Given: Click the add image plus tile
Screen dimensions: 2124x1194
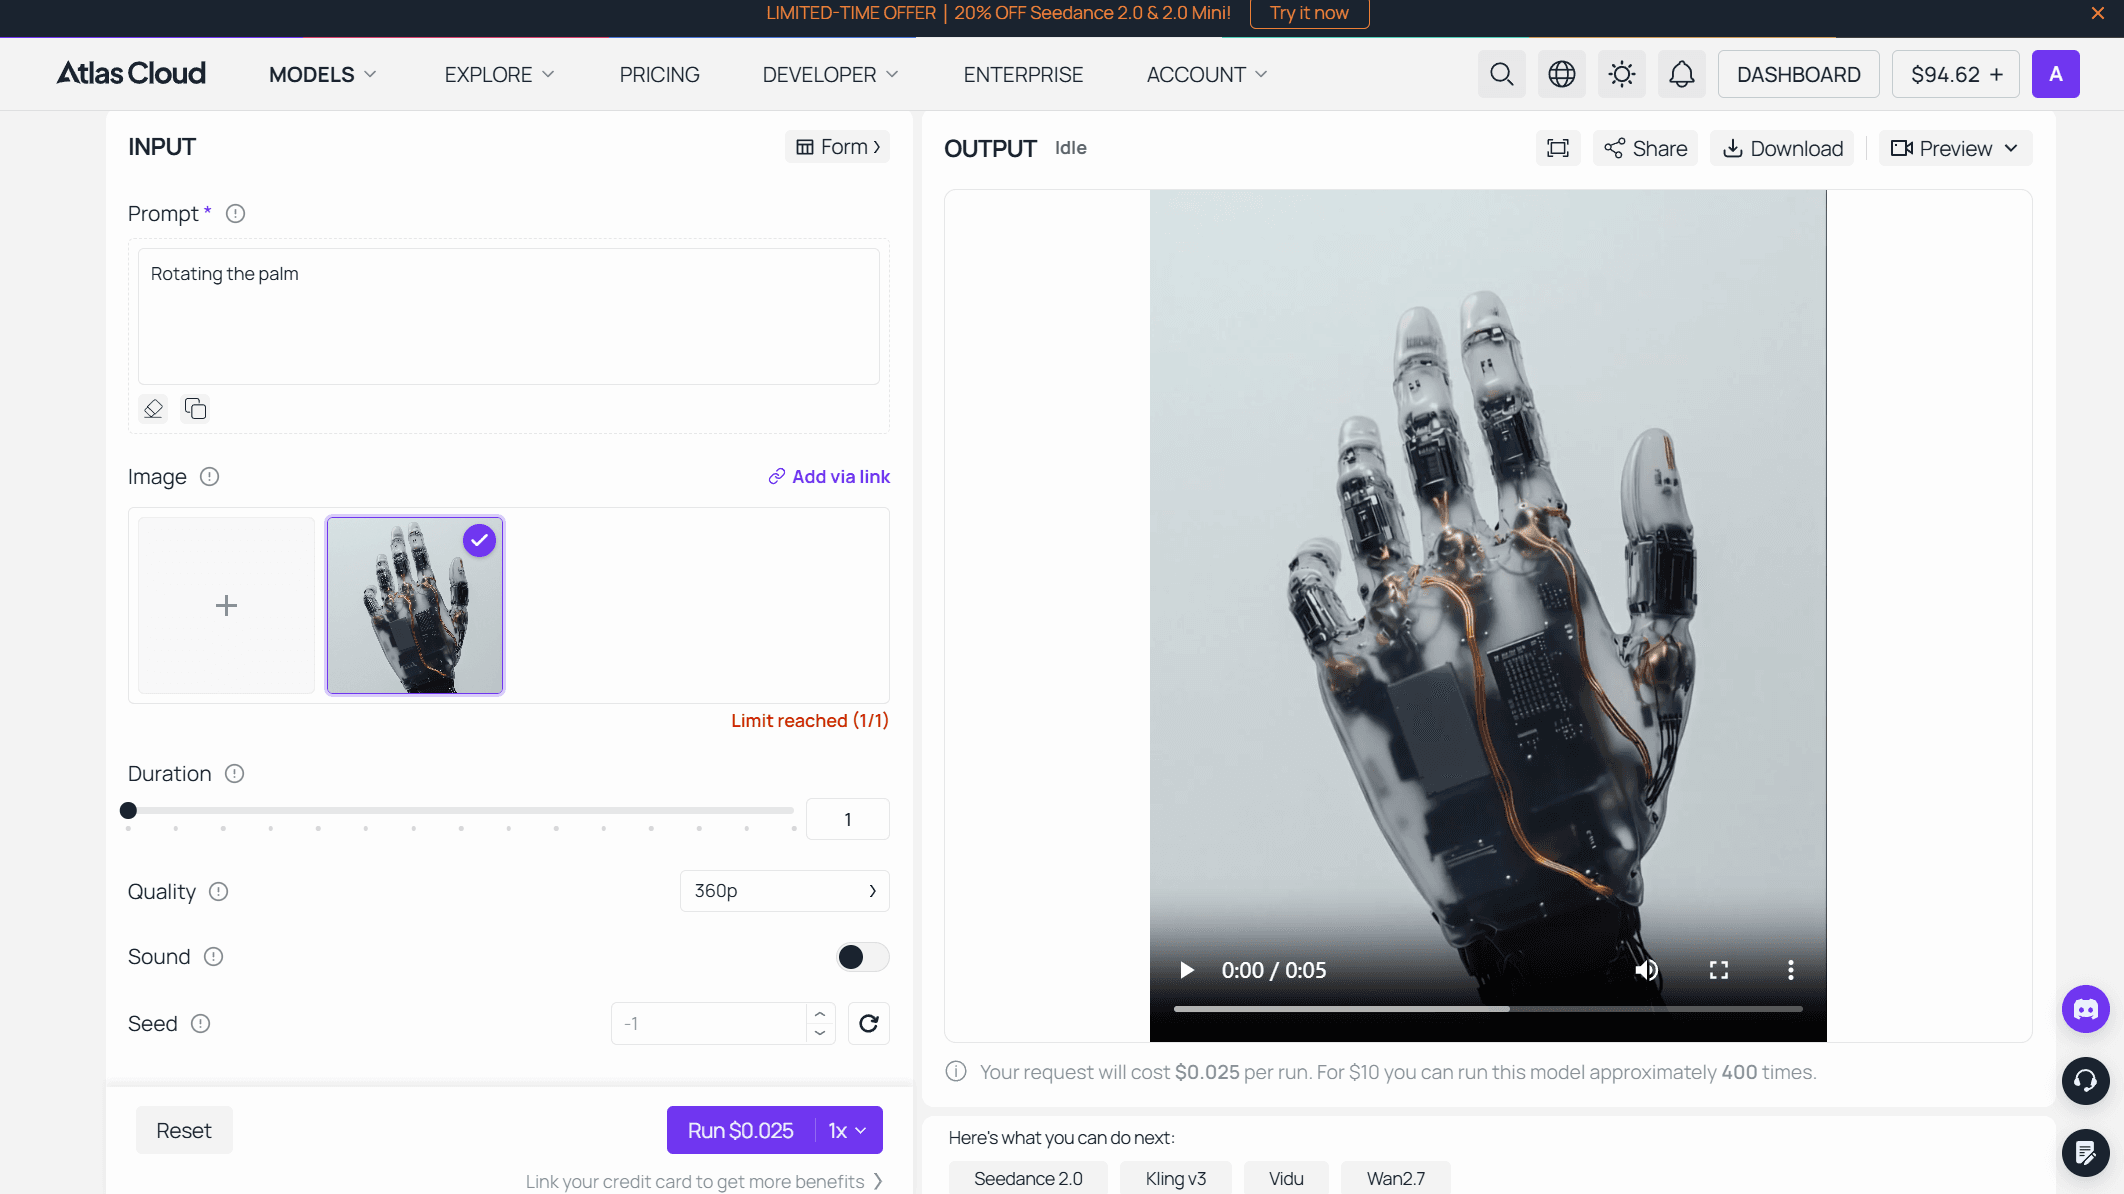Looking at the screenshot, I should 226,605.
